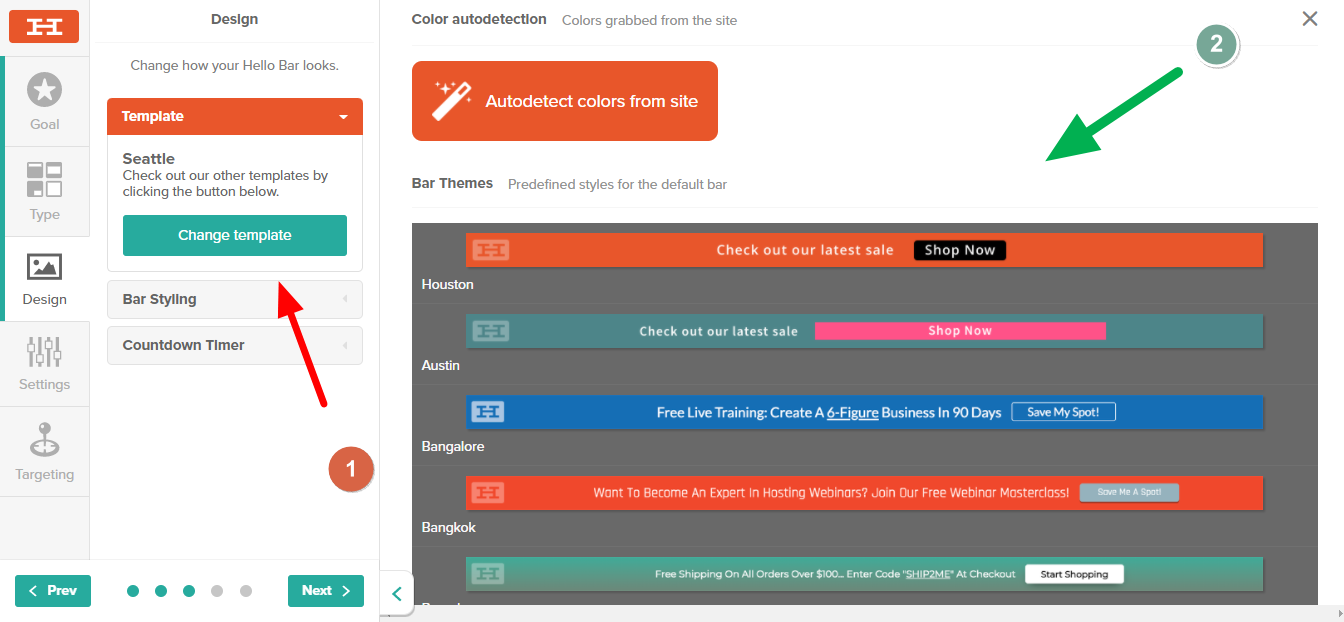
Task: Click the Houston theme name label
Action: [448, 285]
